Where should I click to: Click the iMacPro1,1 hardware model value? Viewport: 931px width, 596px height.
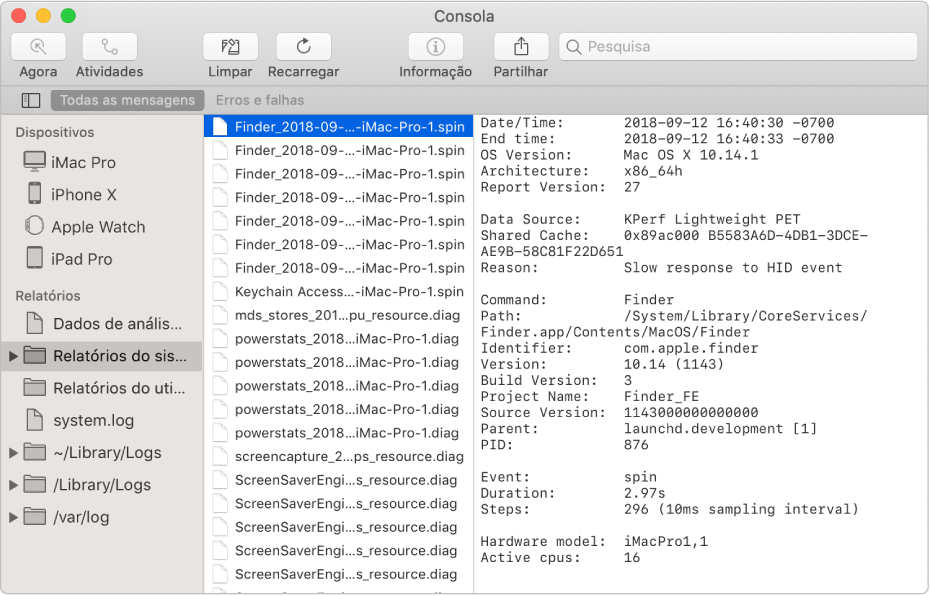[666, 541]
